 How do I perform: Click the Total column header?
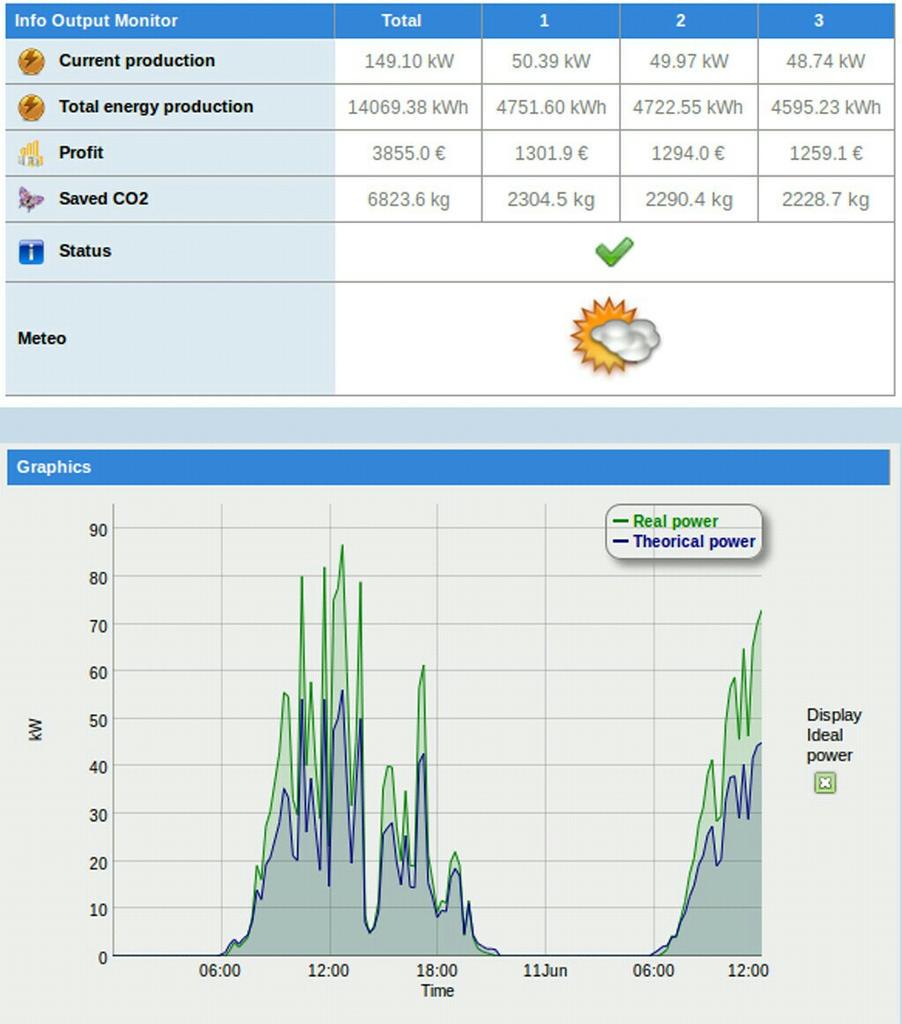402,20
